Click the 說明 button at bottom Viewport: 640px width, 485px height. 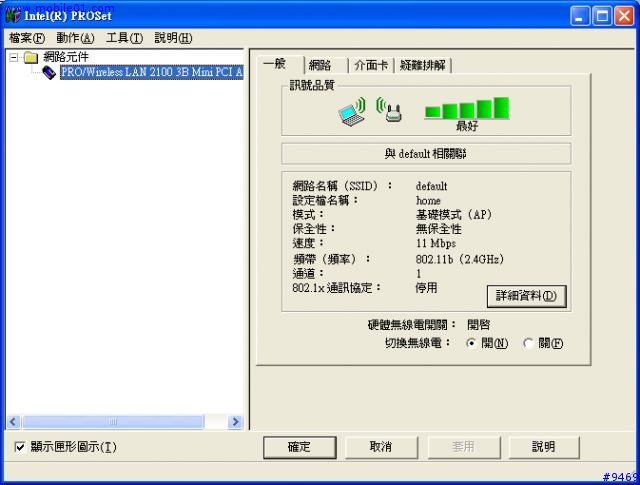(x=544, y=447)
